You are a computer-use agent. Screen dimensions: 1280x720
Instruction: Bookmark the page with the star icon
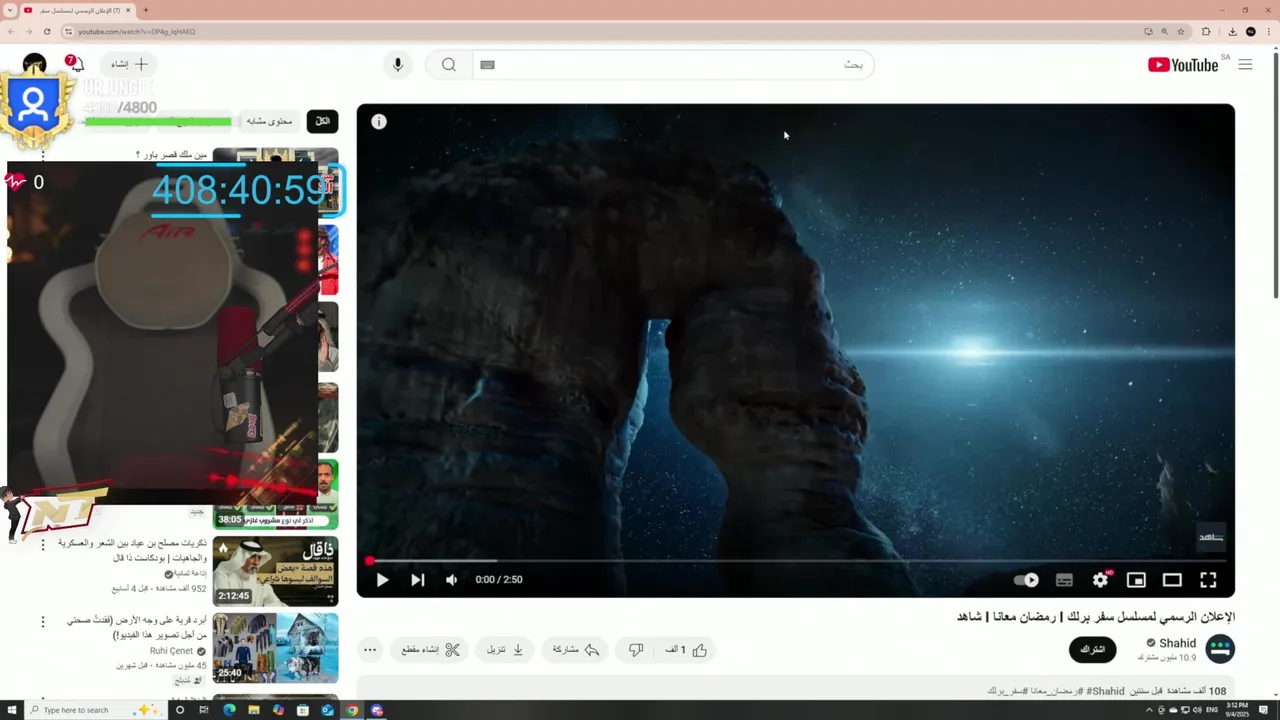coord(1180,31)
